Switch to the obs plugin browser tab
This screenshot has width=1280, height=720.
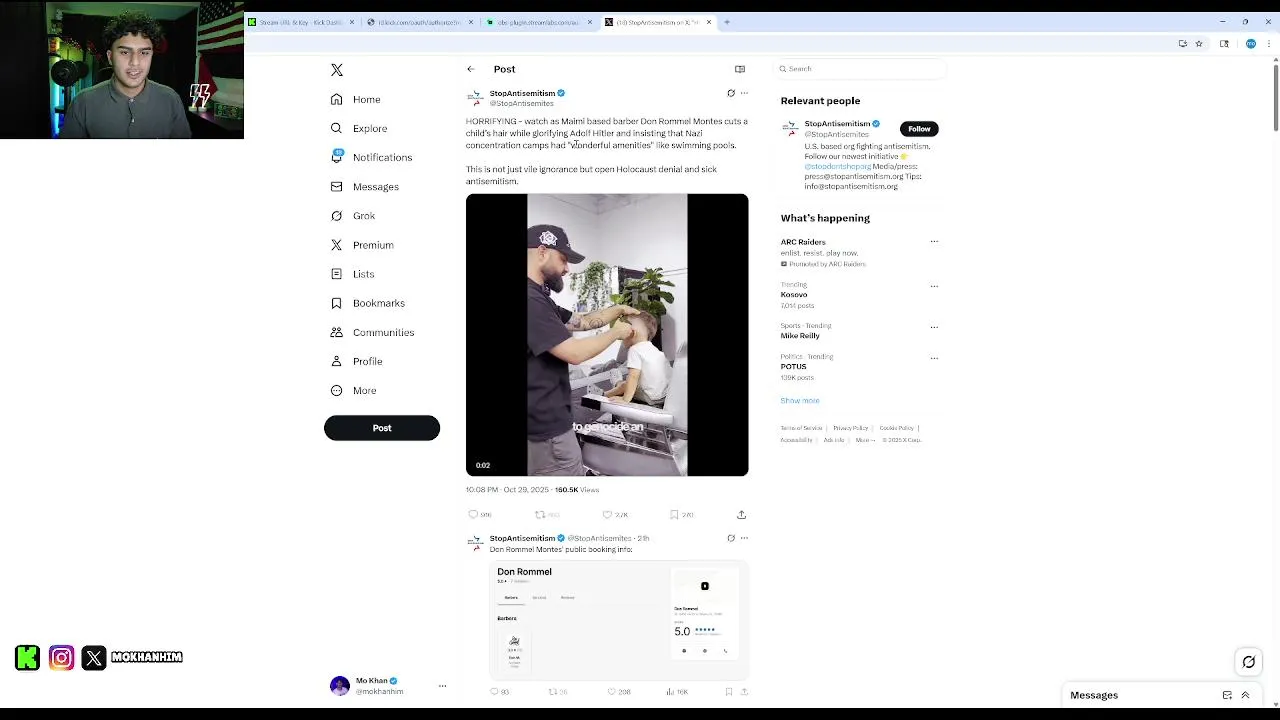coord(539,22)
